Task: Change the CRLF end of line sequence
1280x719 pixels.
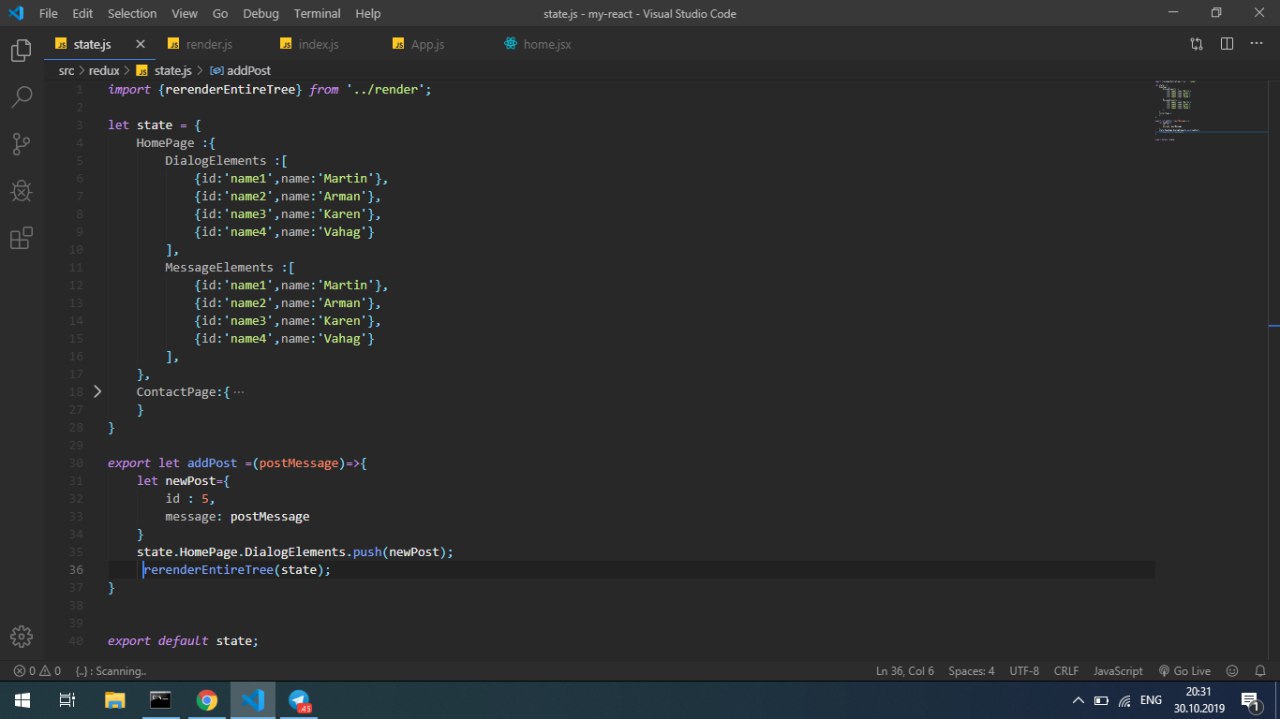Action: (x=1066, y=671)
